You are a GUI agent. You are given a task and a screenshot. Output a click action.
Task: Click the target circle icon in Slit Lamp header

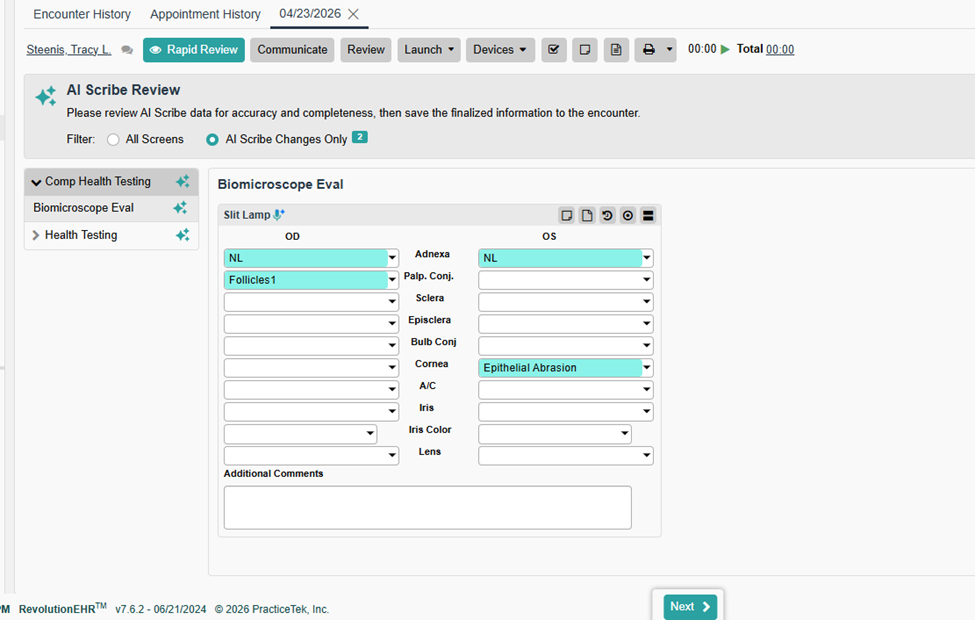(x=627, y=215)
